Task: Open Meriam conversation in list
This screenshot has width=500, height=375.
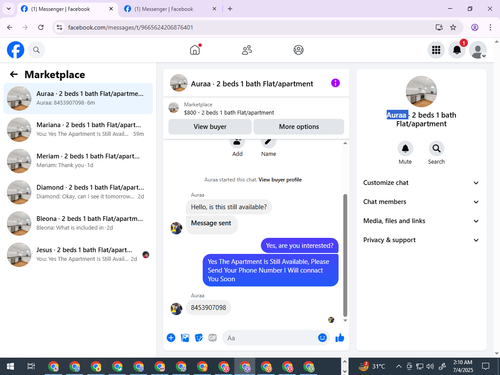Action: (x=78, y=161)
